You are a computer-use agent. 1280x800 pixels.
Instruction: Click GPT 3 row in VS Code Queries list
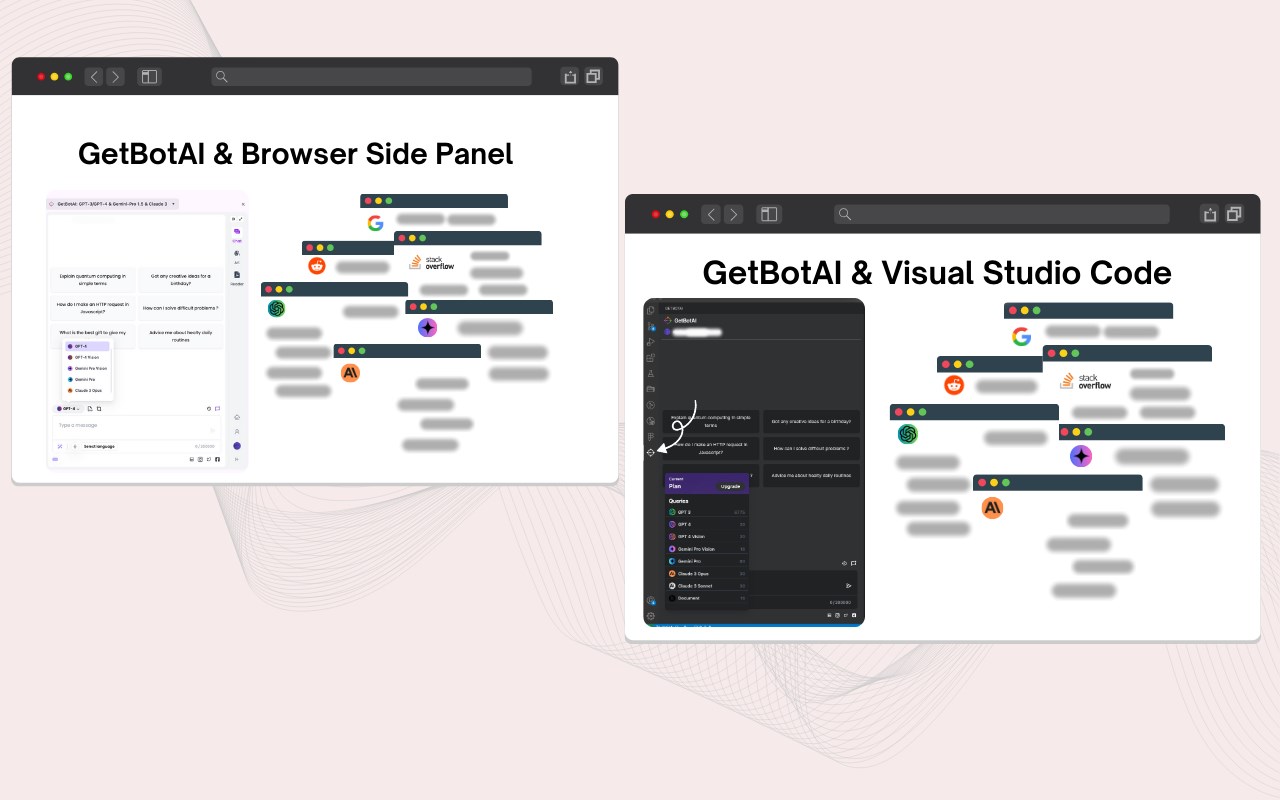click(x=707, y=512)
